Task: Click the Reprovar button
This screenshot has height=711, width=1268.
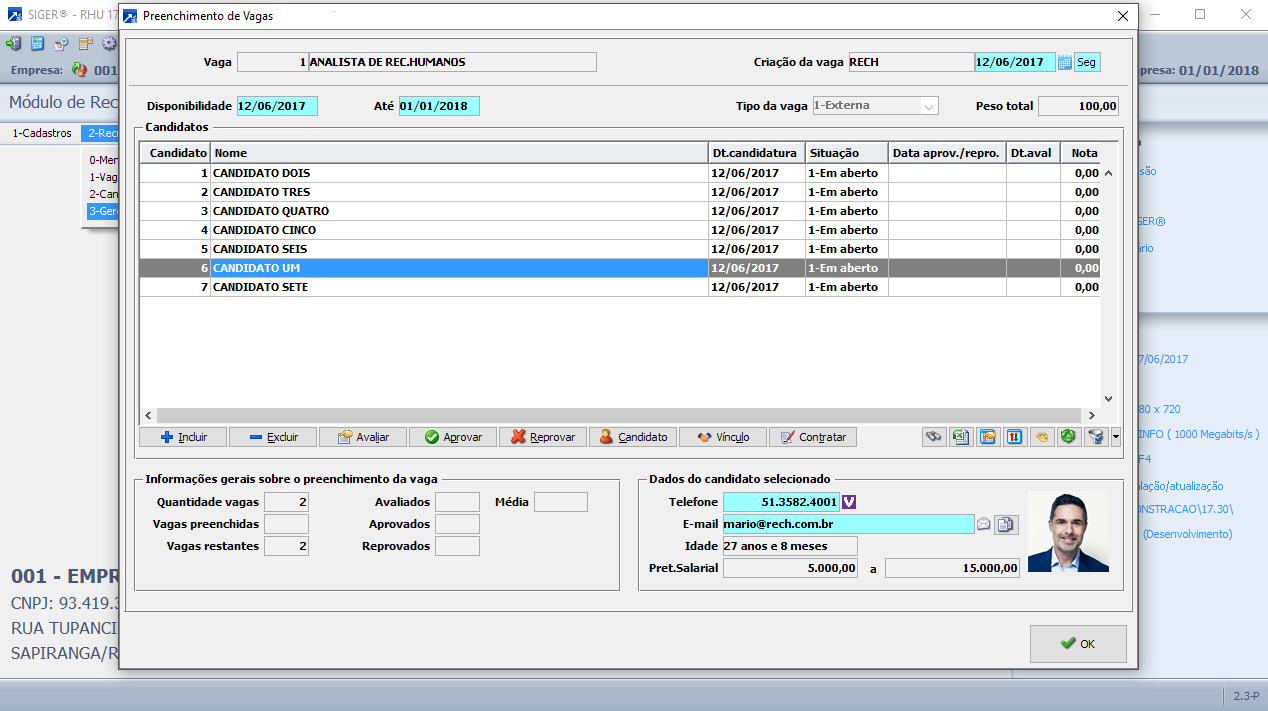Action: click(x=543, y=437)
